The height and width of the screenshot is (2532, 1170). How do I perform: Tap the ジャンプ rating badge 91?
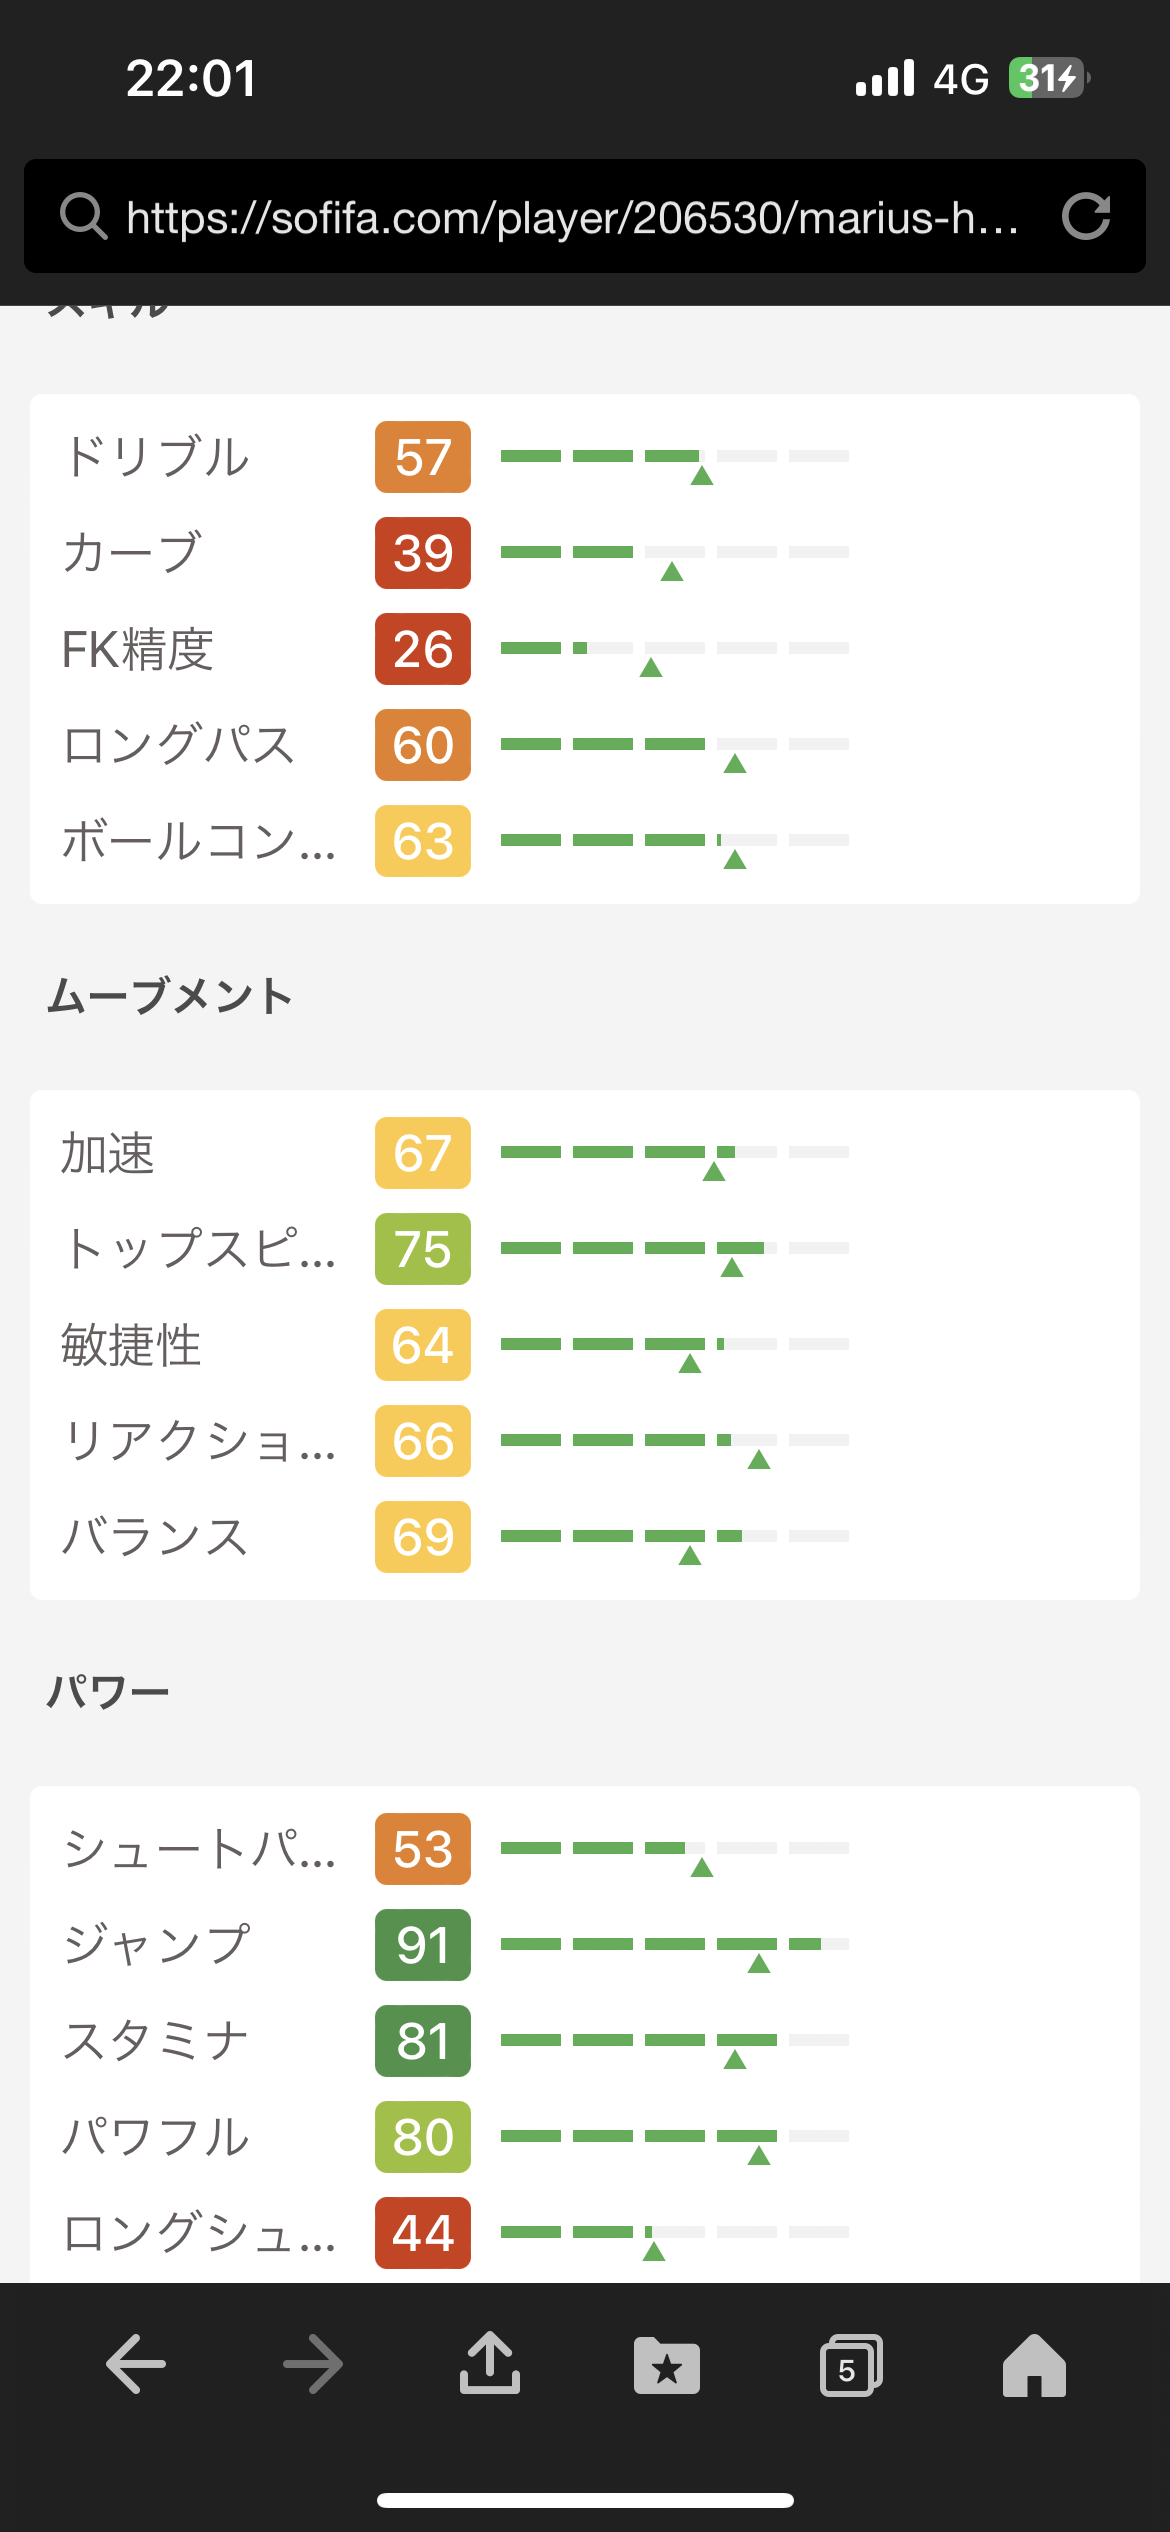point(423,1945)
